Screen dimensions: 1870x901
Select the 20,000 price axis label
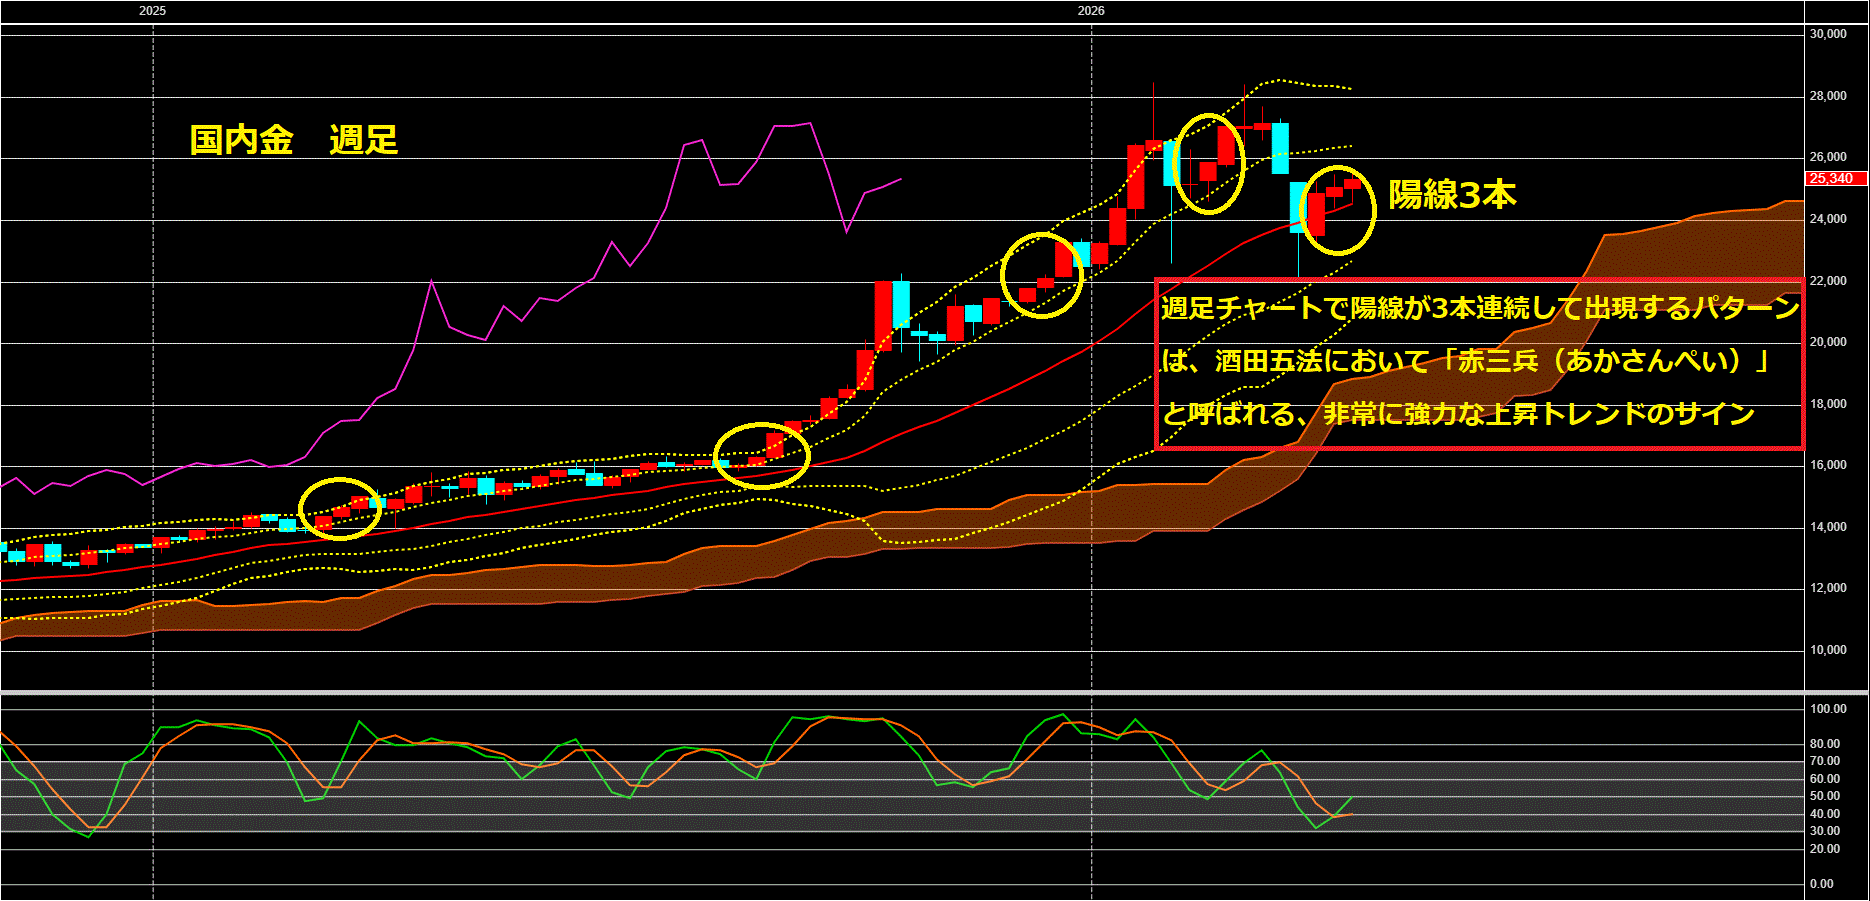coord(1827,342)
